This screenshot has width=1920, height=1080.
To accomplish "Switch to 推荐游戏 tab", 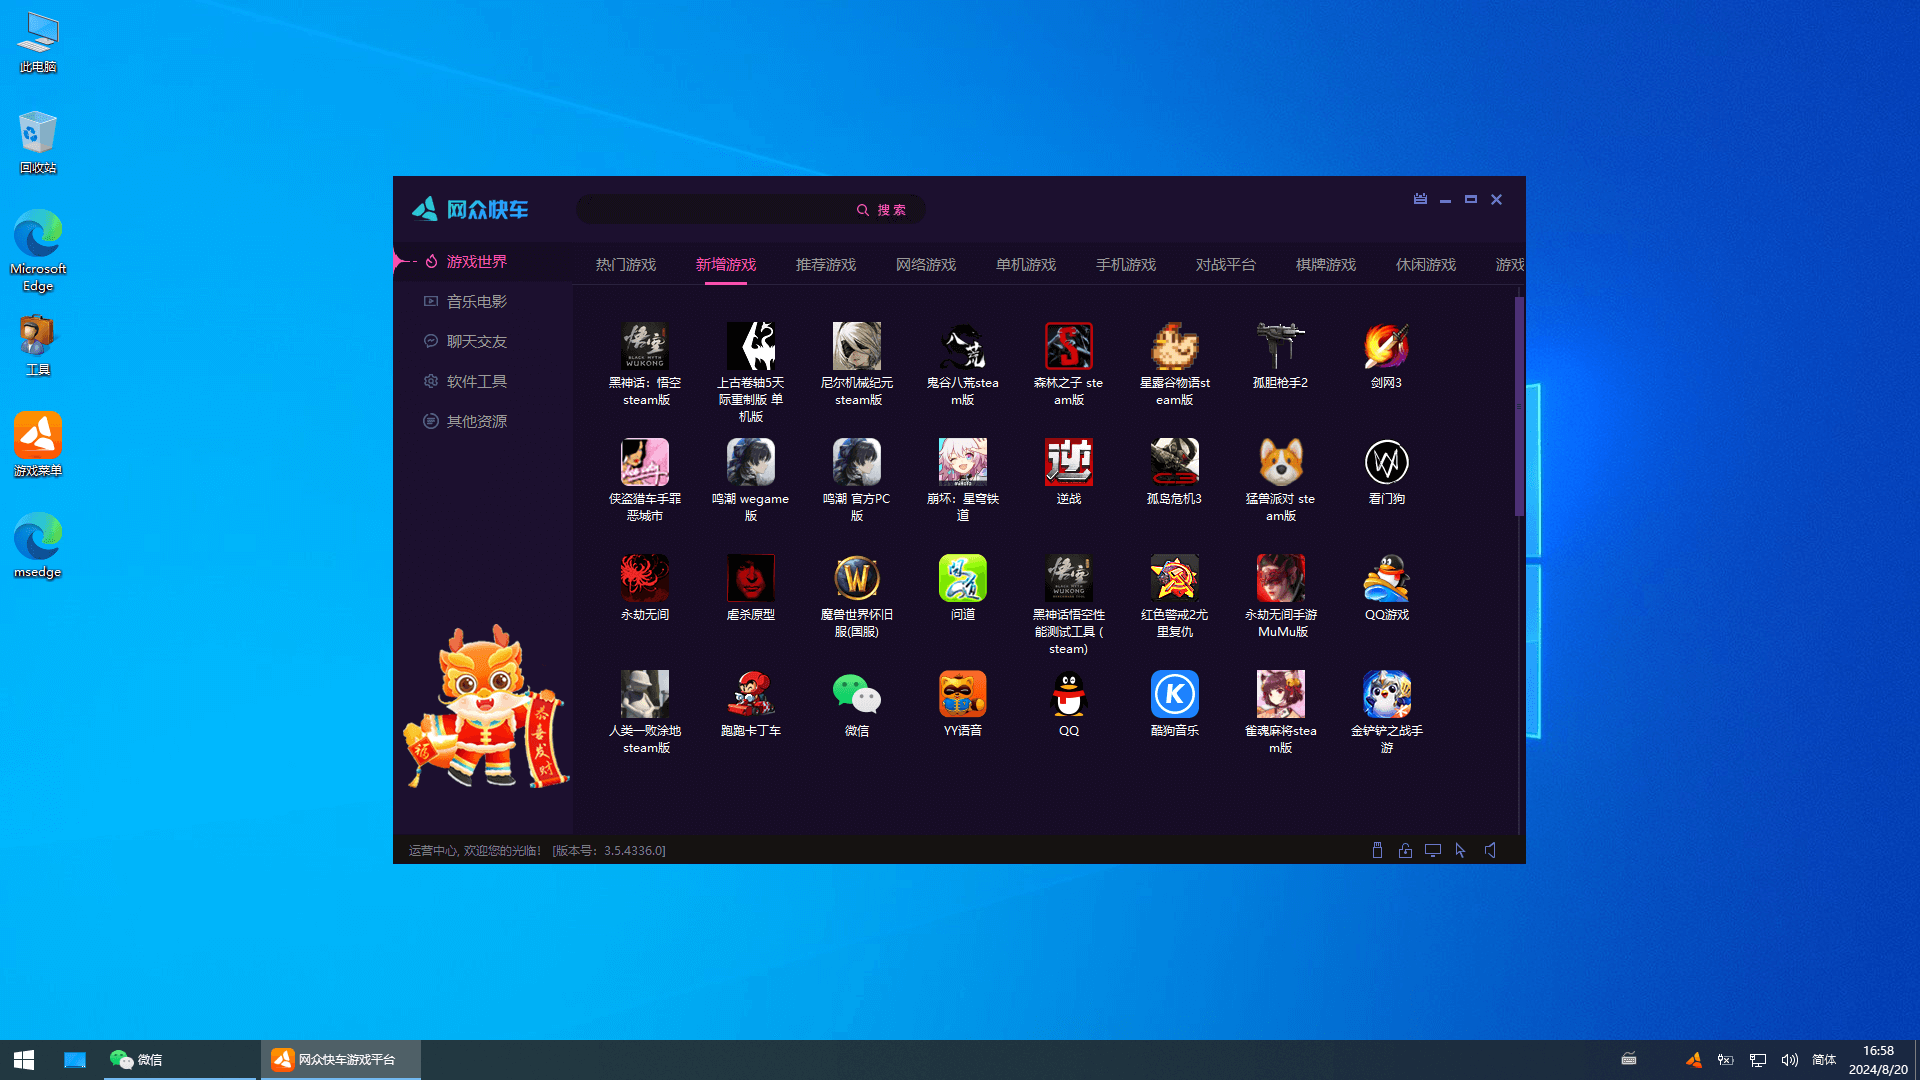I will click(826, 265).
